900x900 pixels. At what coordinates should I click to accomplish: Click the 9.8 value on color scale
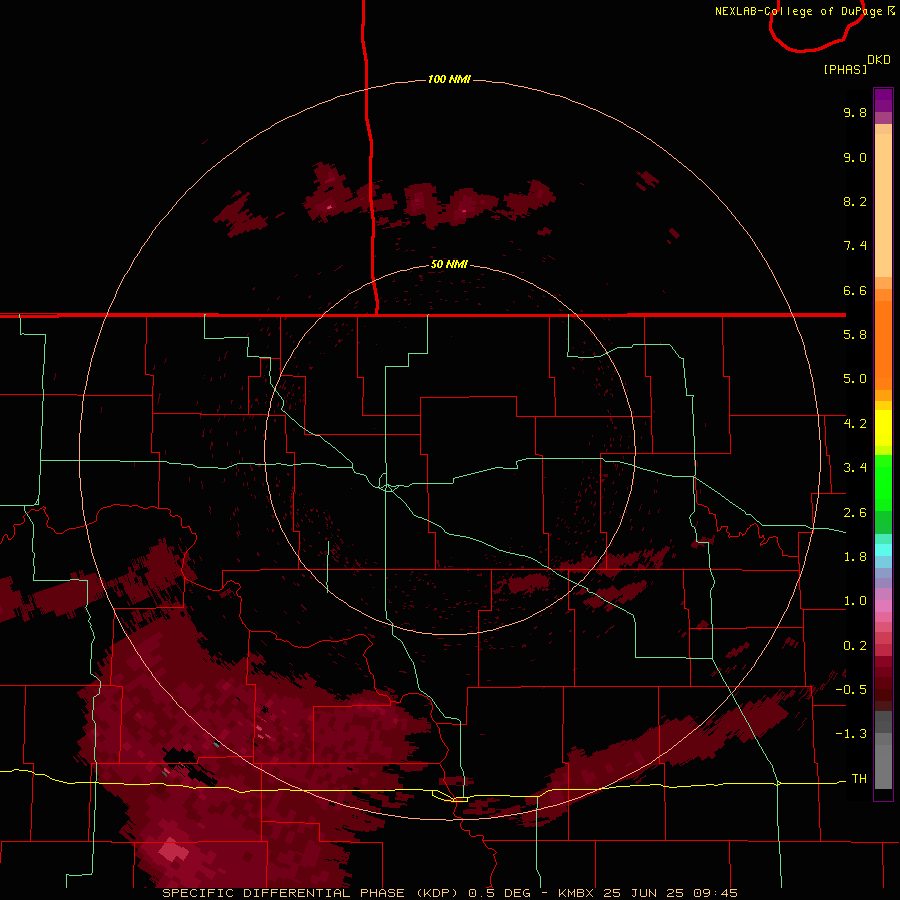coord(855,112)
